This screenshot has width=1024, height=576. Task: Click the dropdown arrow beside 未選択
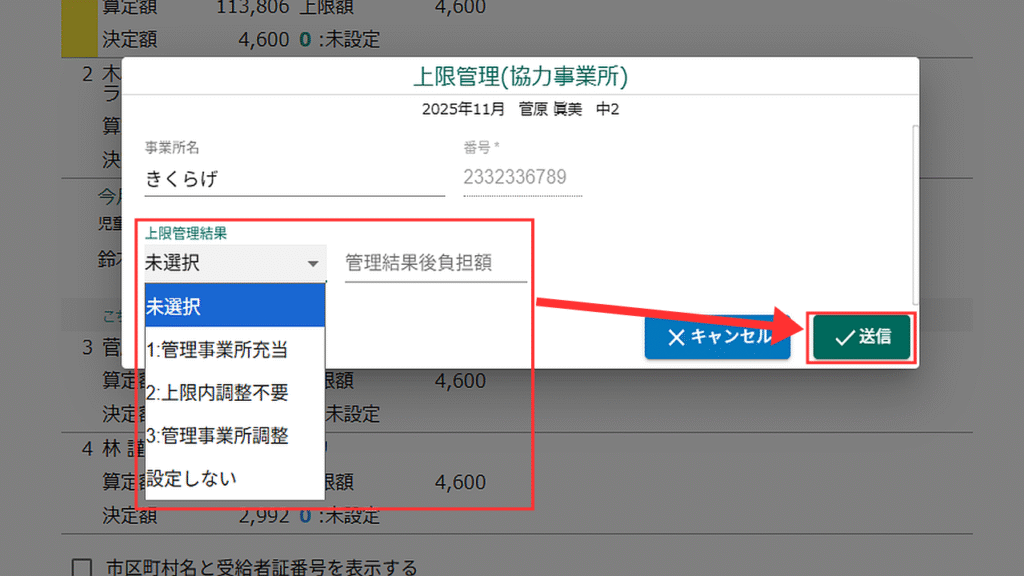(313, 264)
